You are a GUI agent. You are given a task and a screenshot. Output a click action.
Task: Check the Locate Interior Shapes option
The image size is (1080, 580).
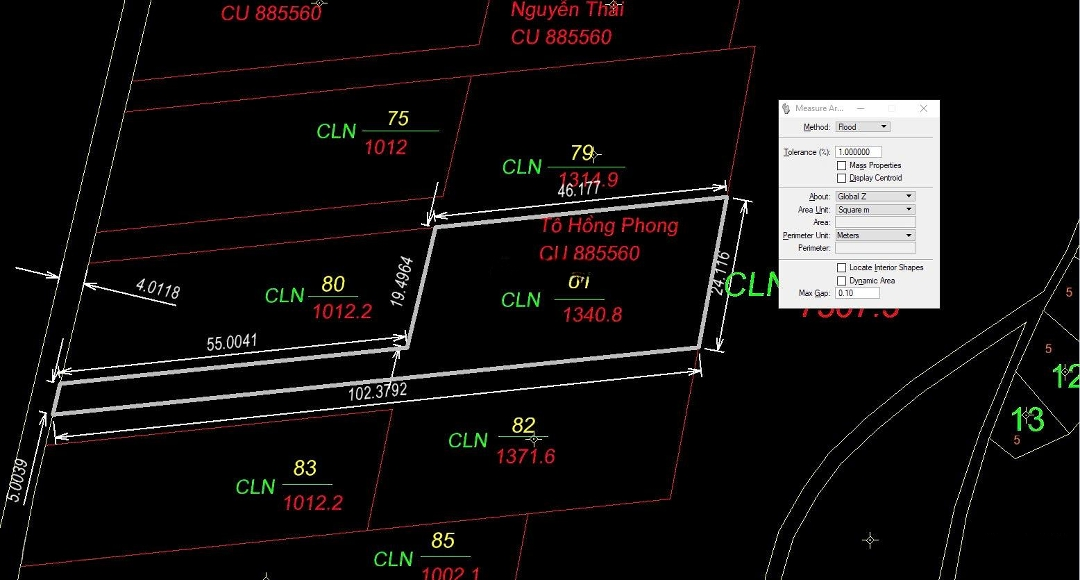[842, 267]
